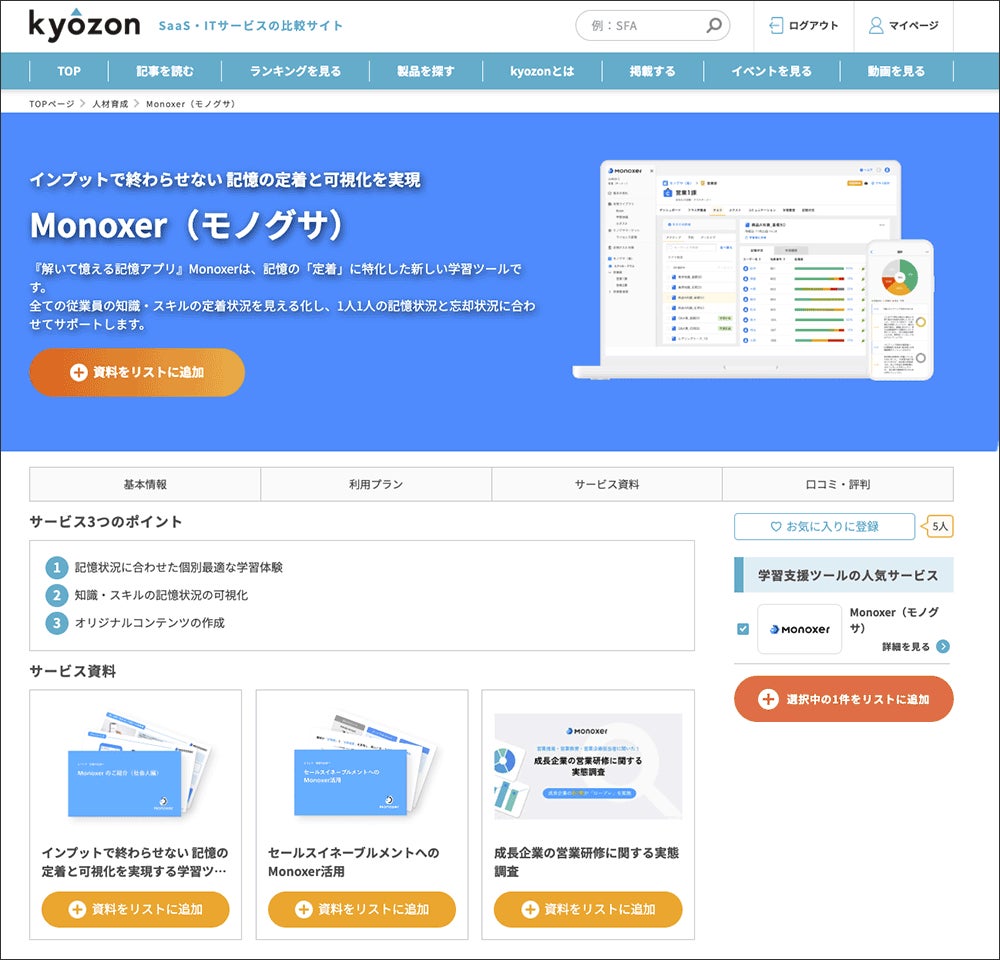Click title 成長企業の営業研修に関する実態調査
1000x960 pixels.
pyautogui.click(x=587, y=862)
